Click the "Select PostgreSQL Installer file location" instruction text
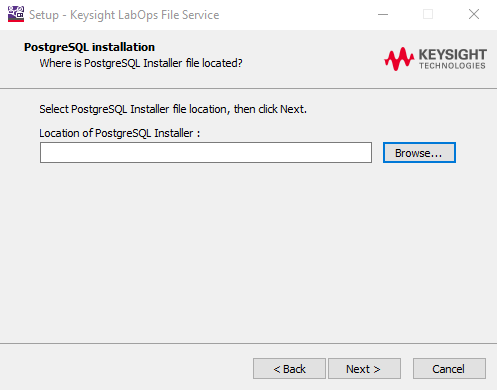The width and height of the screenshot is (497, 390). pos(133,109)
